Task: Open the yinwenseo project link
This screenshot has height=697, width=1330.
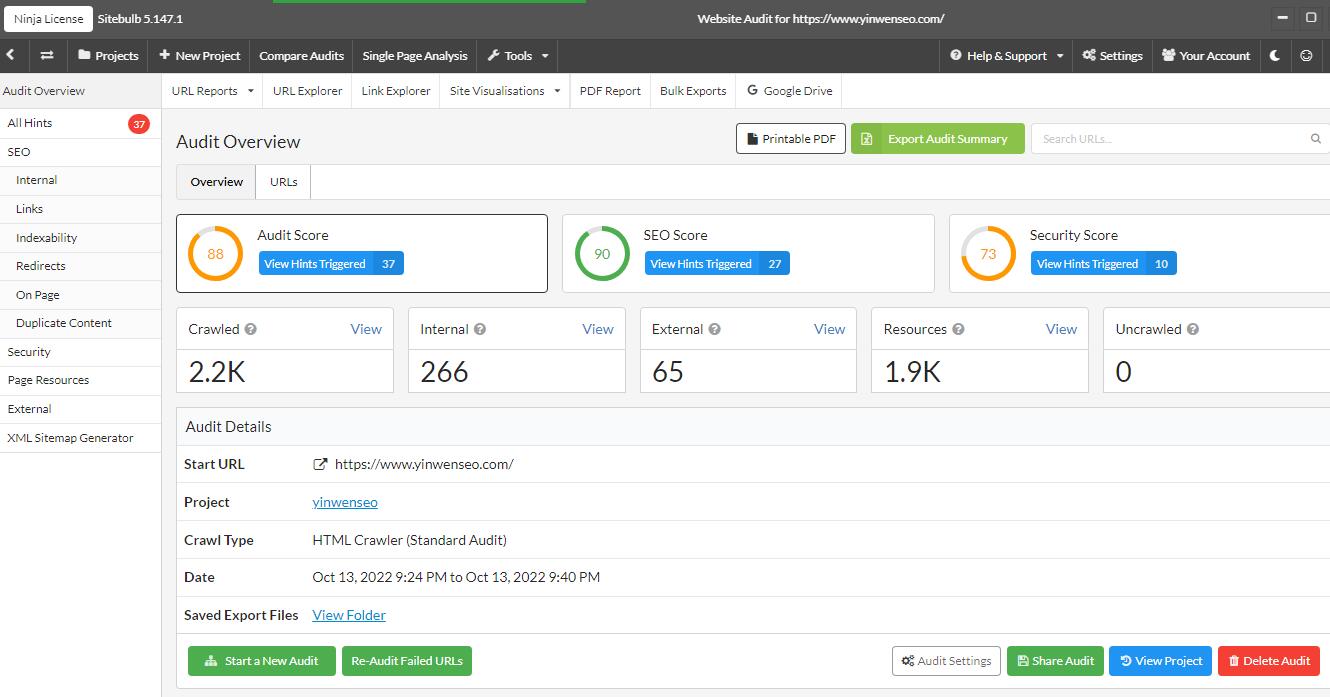Action: pyautogui.click(x=345, y=502)
